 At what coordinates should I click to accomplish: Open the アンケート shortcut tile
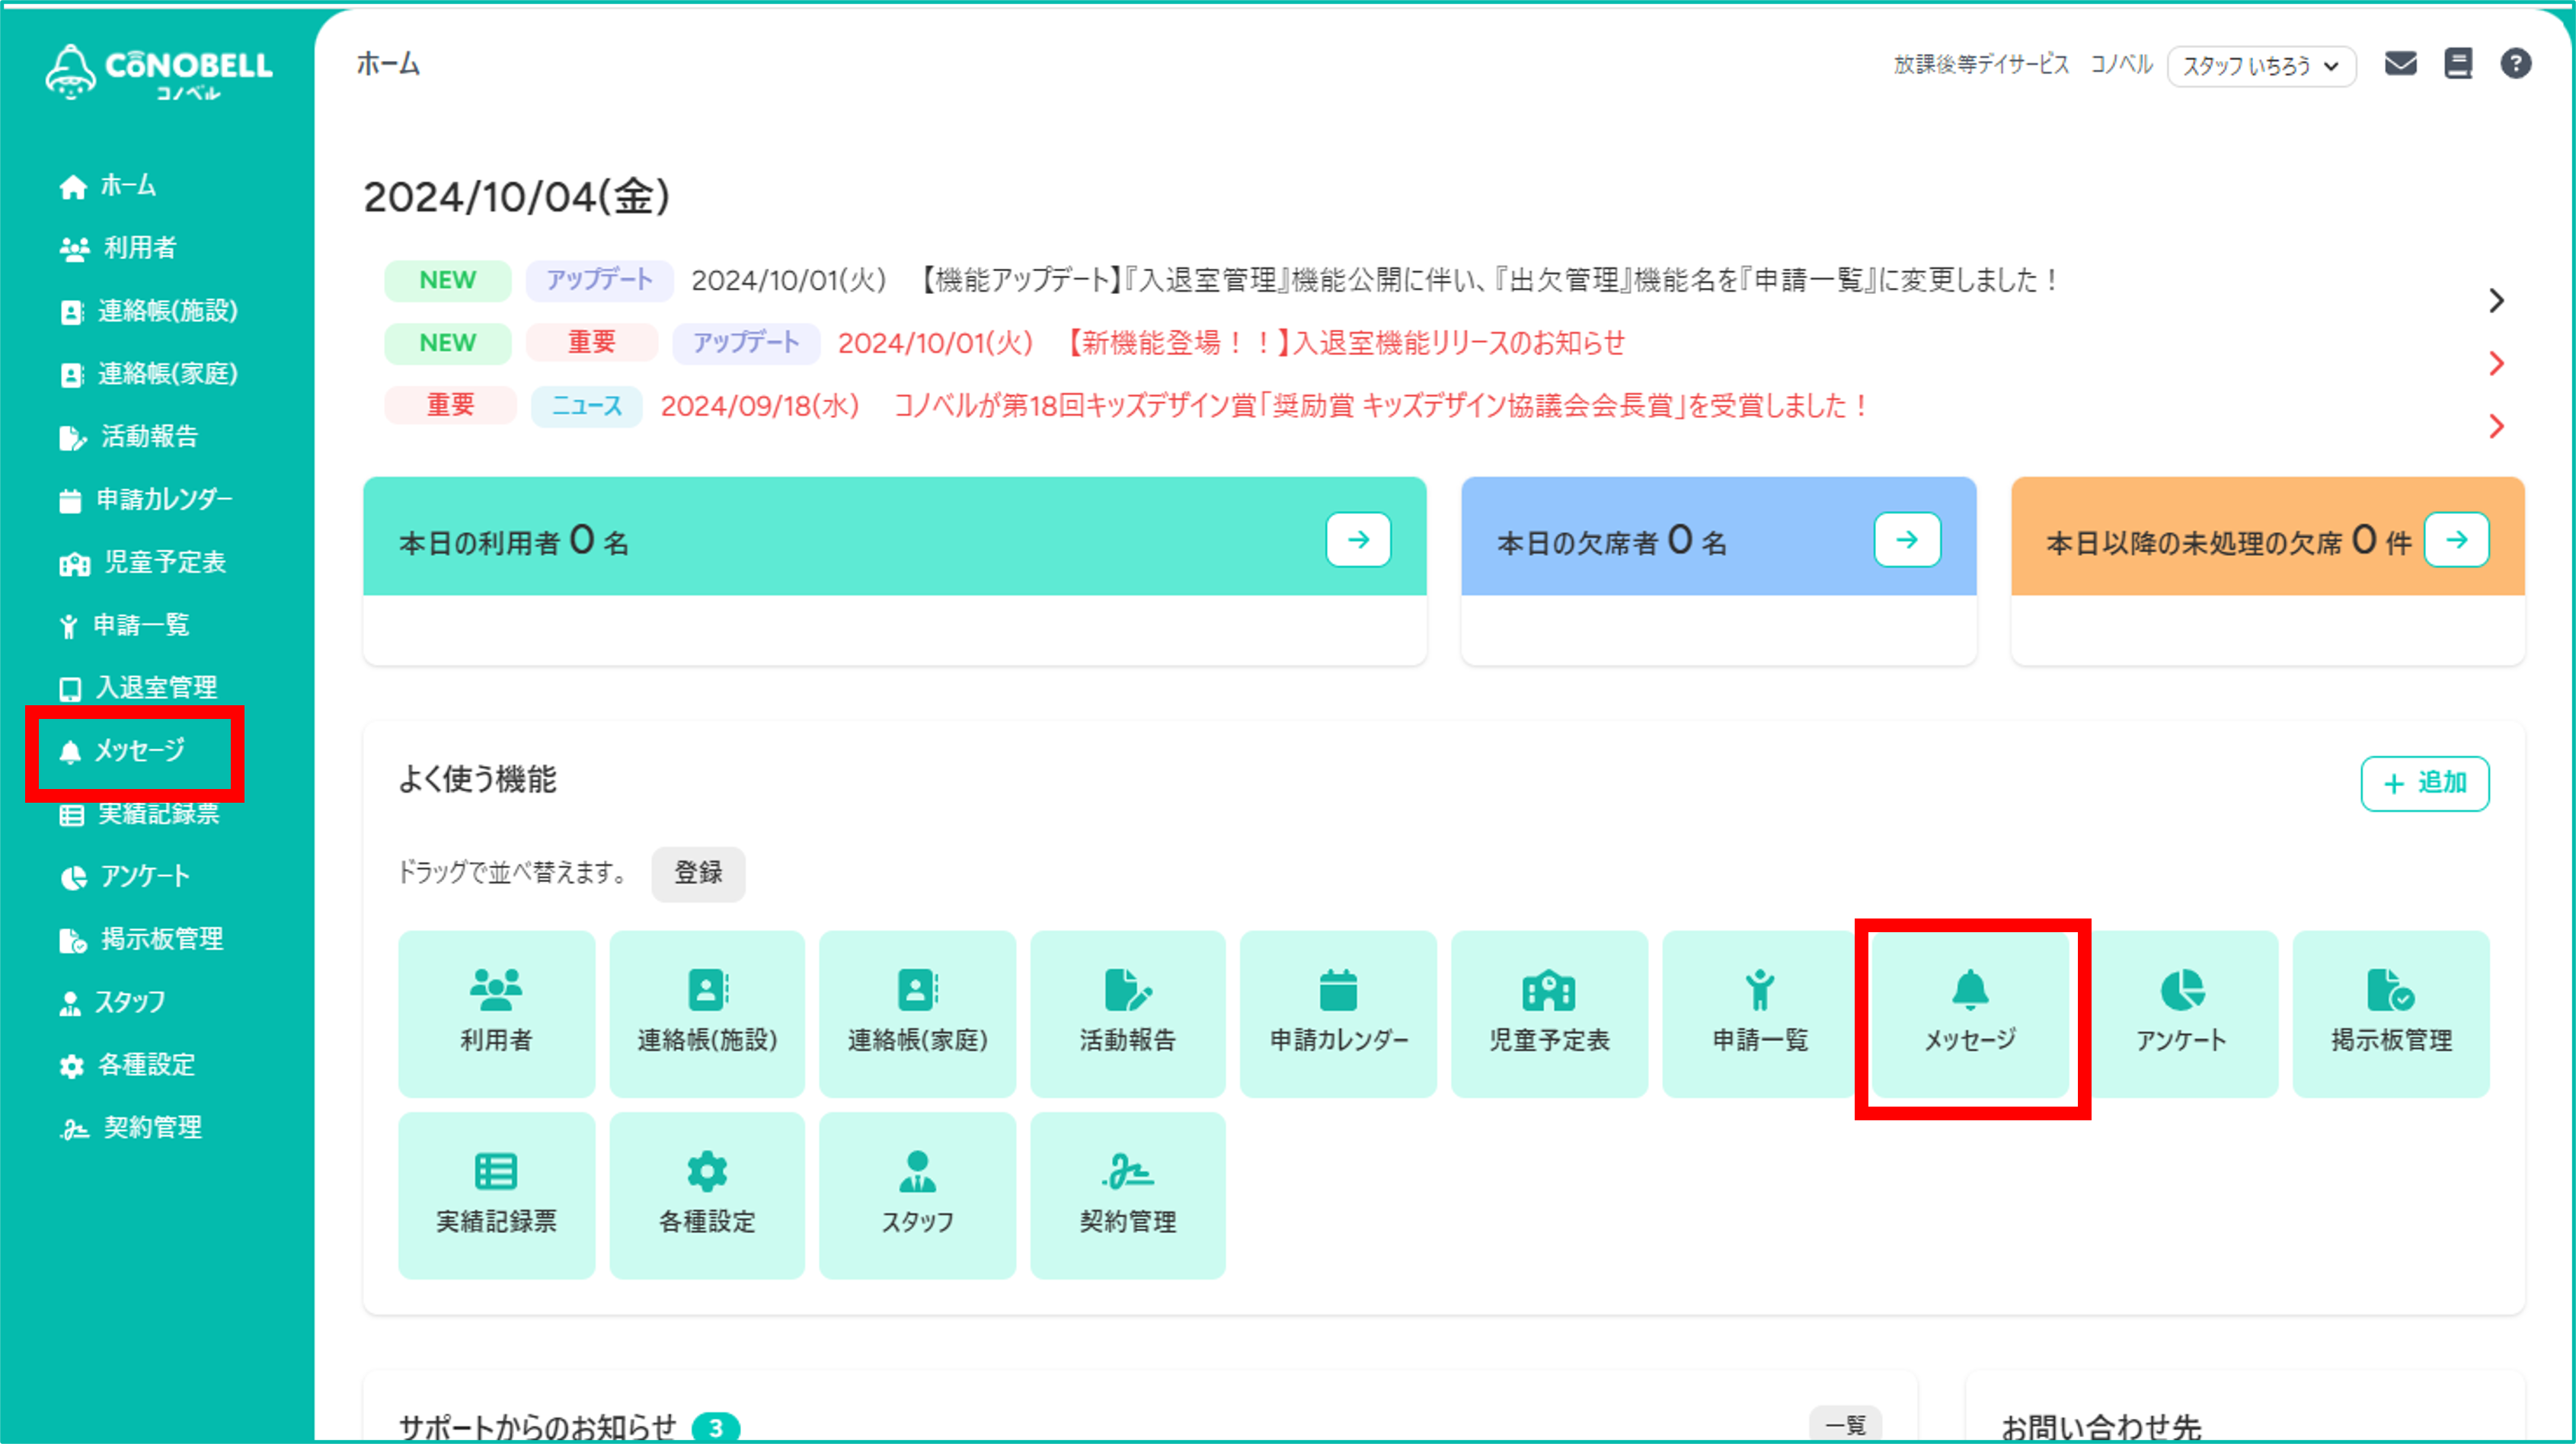click(2181, 1014)
